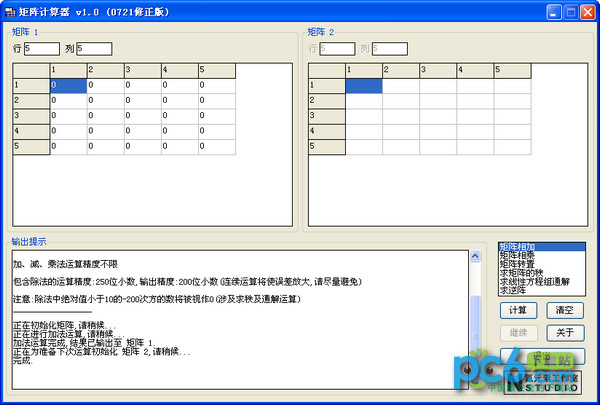The width and height of the screenshot is (600, 405).
Task: Open the 关于 about dialog
Action: (564, 333)
